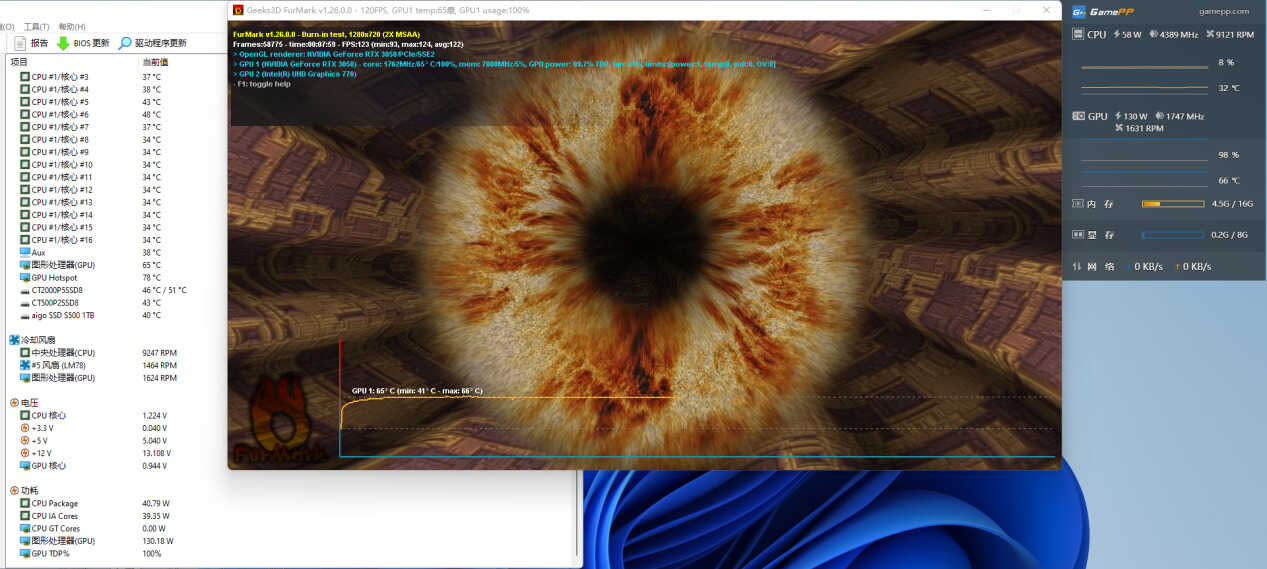Open 驱动程序更新 driver update search
This screenshot has height=569, width=1267.
[153, 43]
